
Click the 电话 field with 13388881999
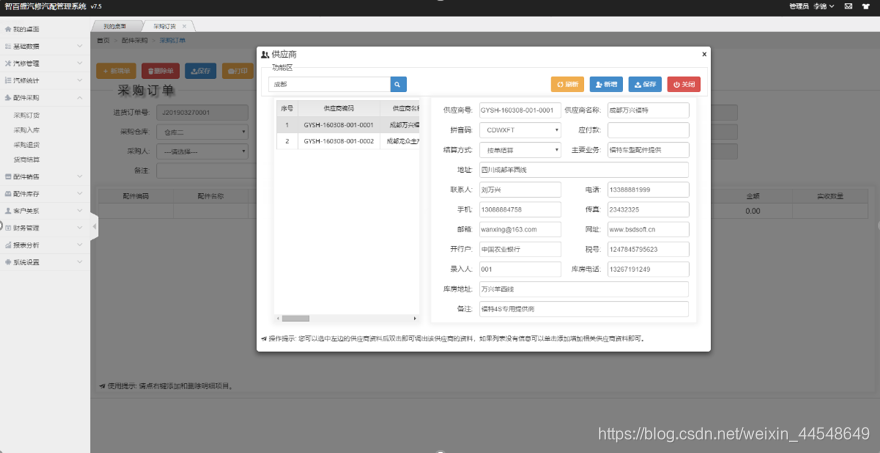point(648,190)
